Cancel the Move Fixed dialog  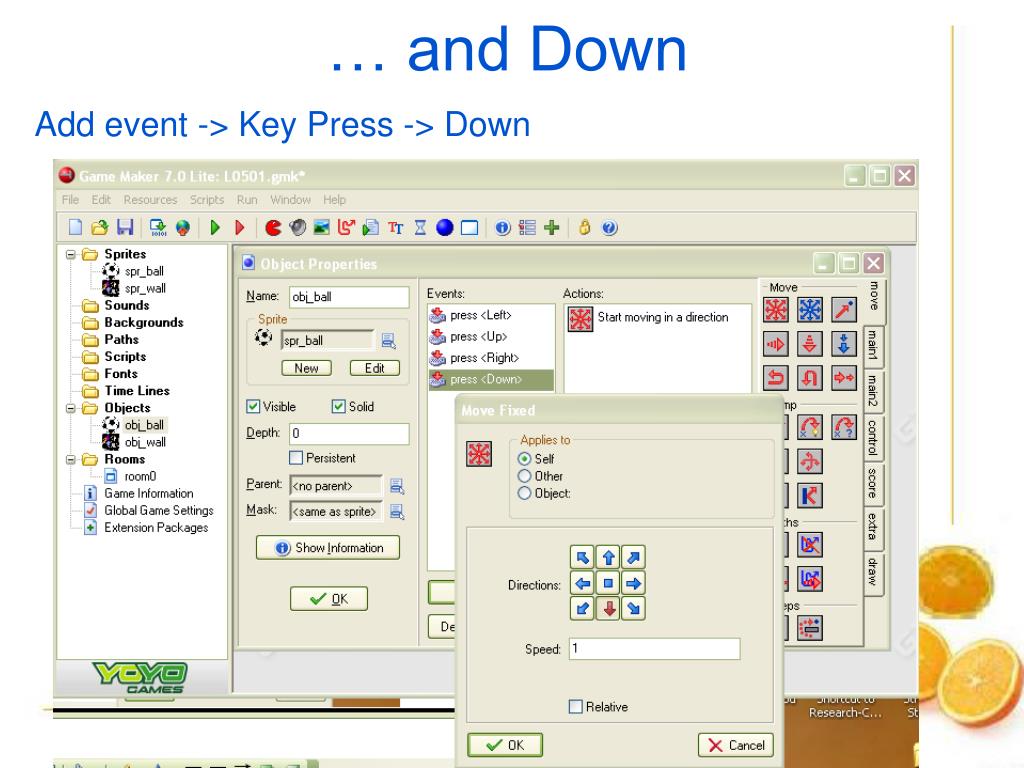(x=735, y=745)
